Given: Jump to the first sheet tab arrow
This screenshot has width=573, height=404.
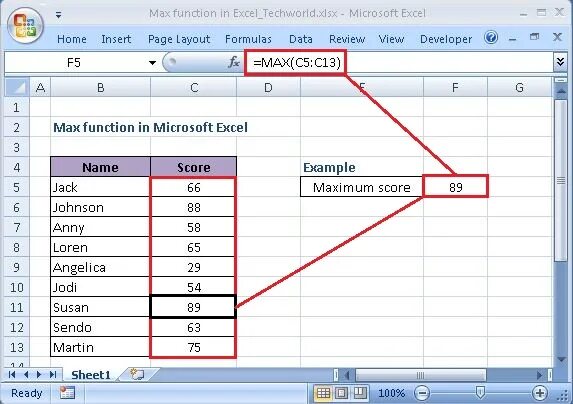Looking at the screenshot, I should click(12, 374).
